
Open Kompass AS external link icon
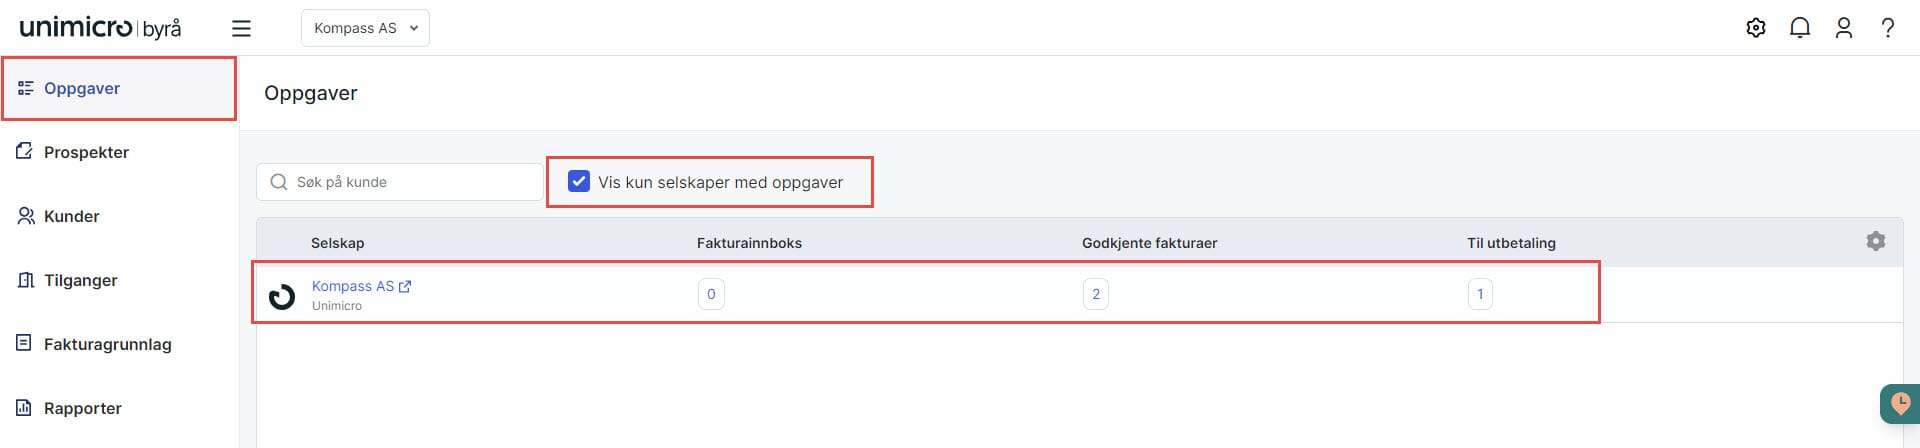coord(405,286)
